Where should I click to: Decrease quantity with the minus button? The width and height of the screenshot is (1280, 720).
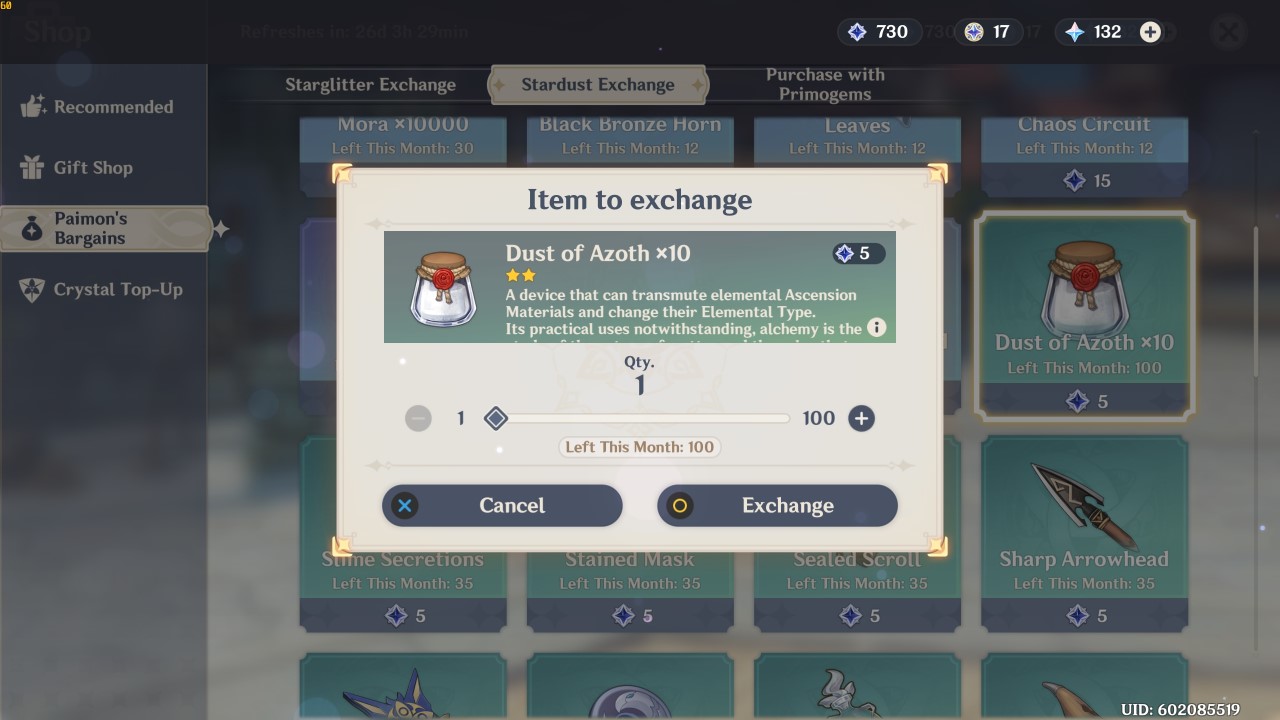[x=418, y=418]
